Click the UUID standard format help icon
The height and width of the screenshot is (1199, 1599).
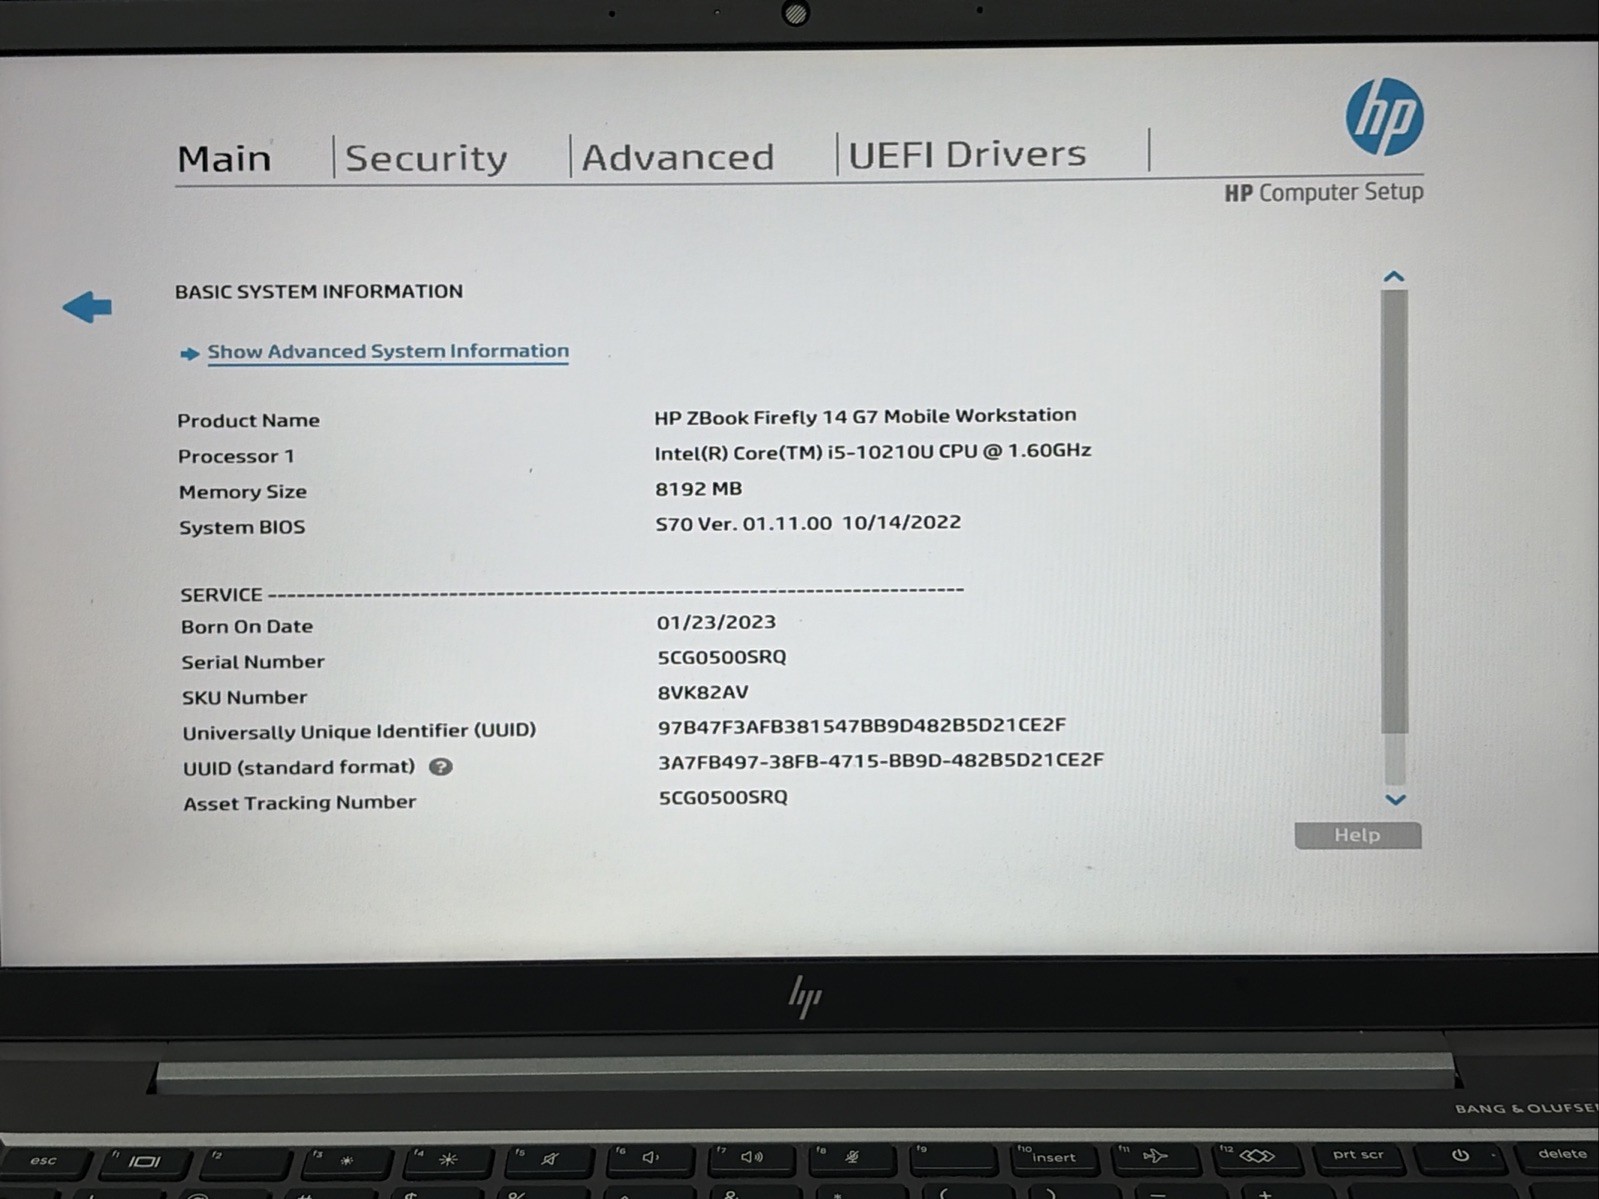[441, 767]
